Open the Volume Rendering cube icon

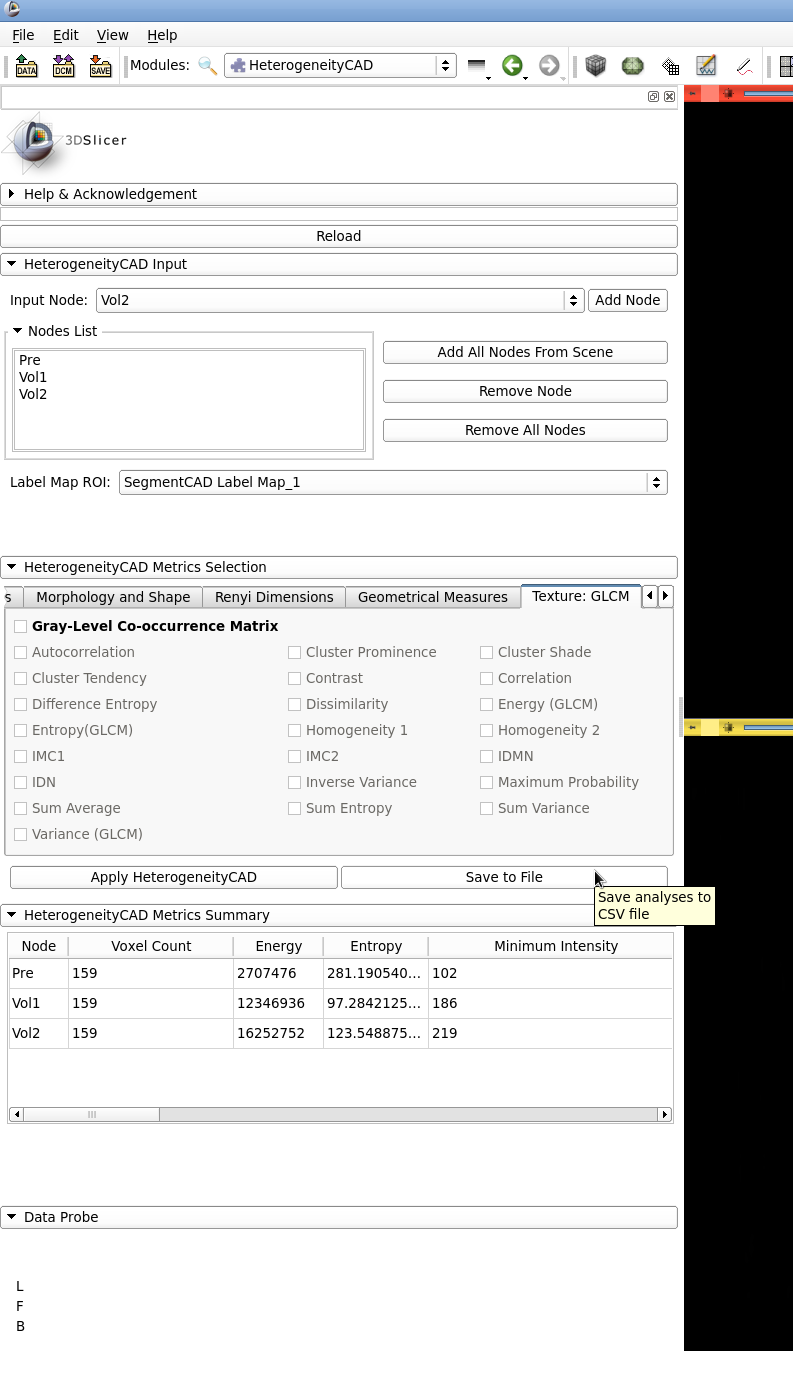[x=596, y=66]
